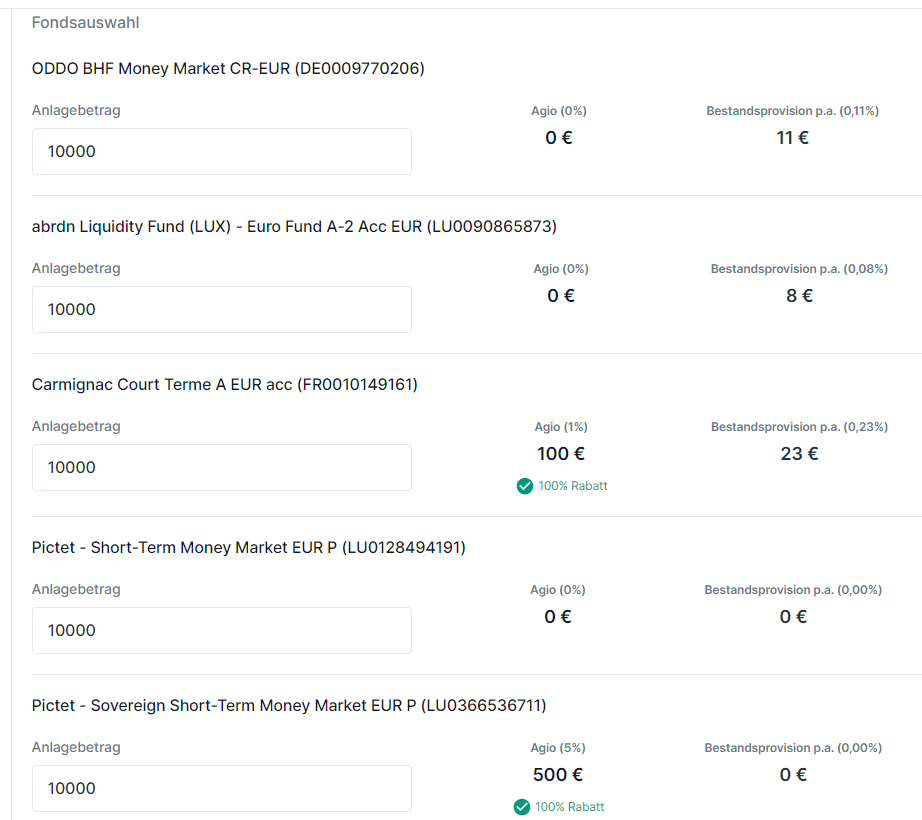Click the 11 € Bestandsprovision amount
The width and height of the screenshot is (922, 820).
[x=792, y=138]
